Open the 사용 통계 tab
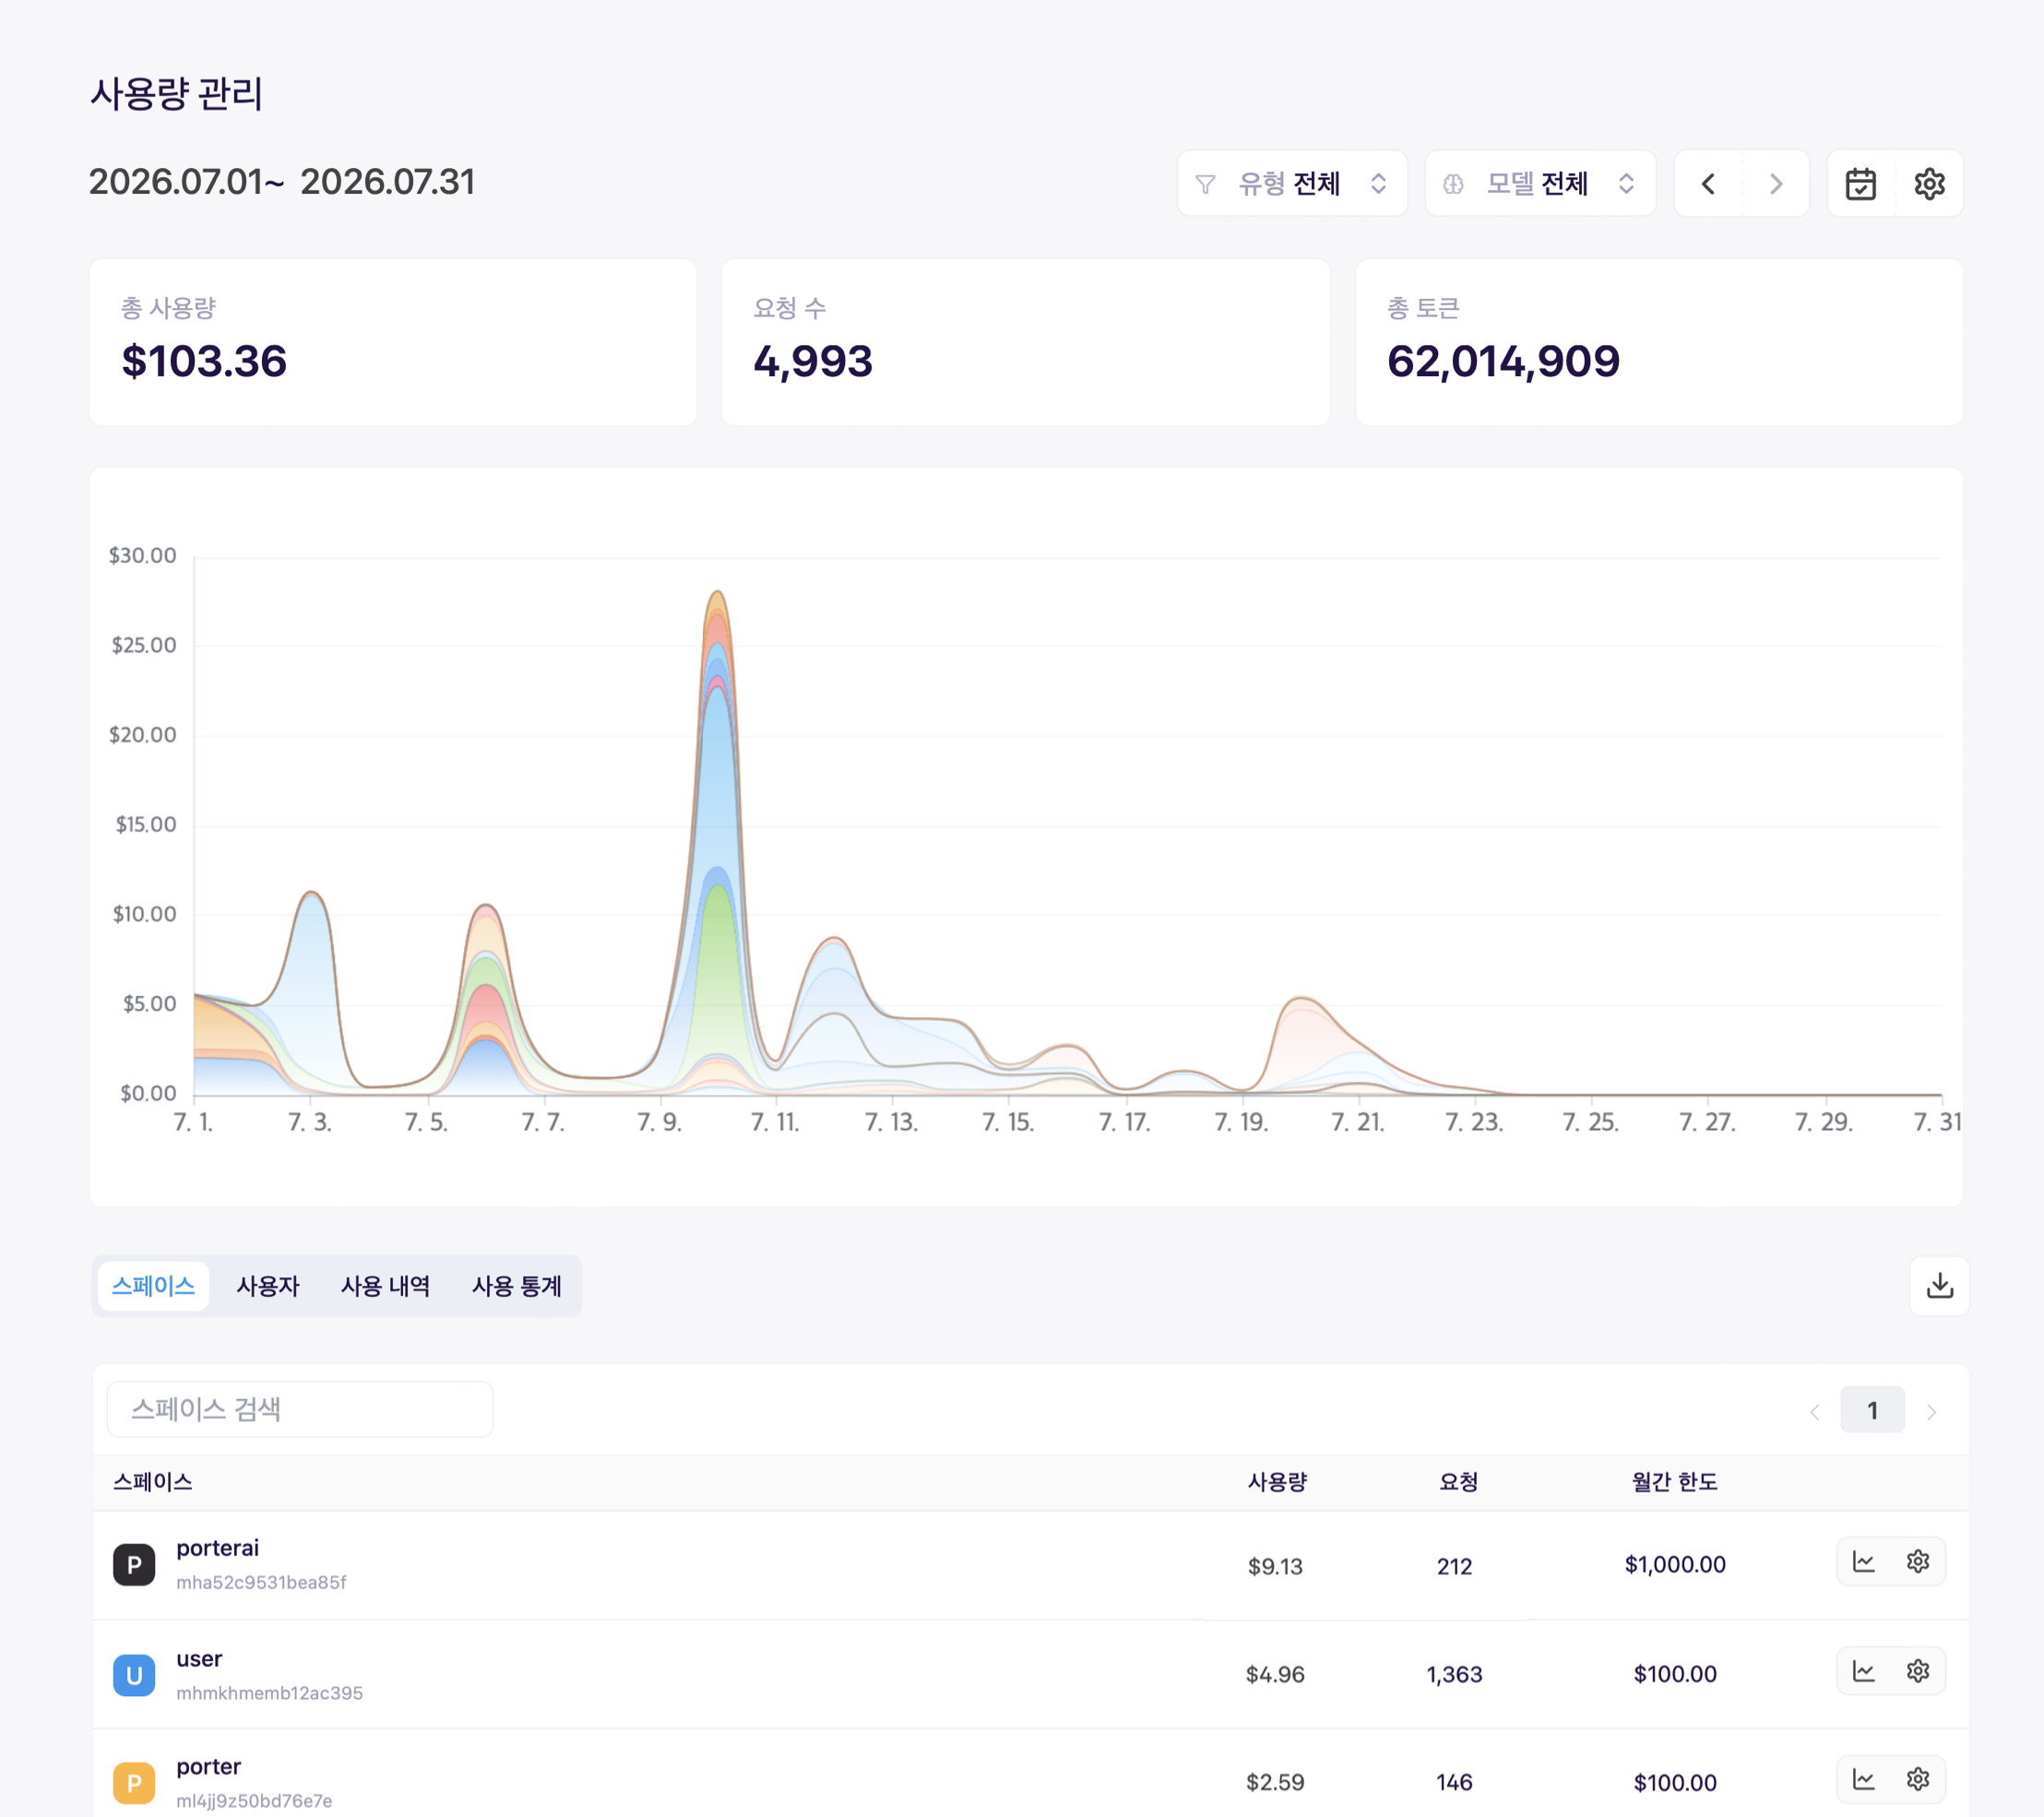Image resolution: width=2044 pixels, height=1817 pixels. click(517, 1286)
